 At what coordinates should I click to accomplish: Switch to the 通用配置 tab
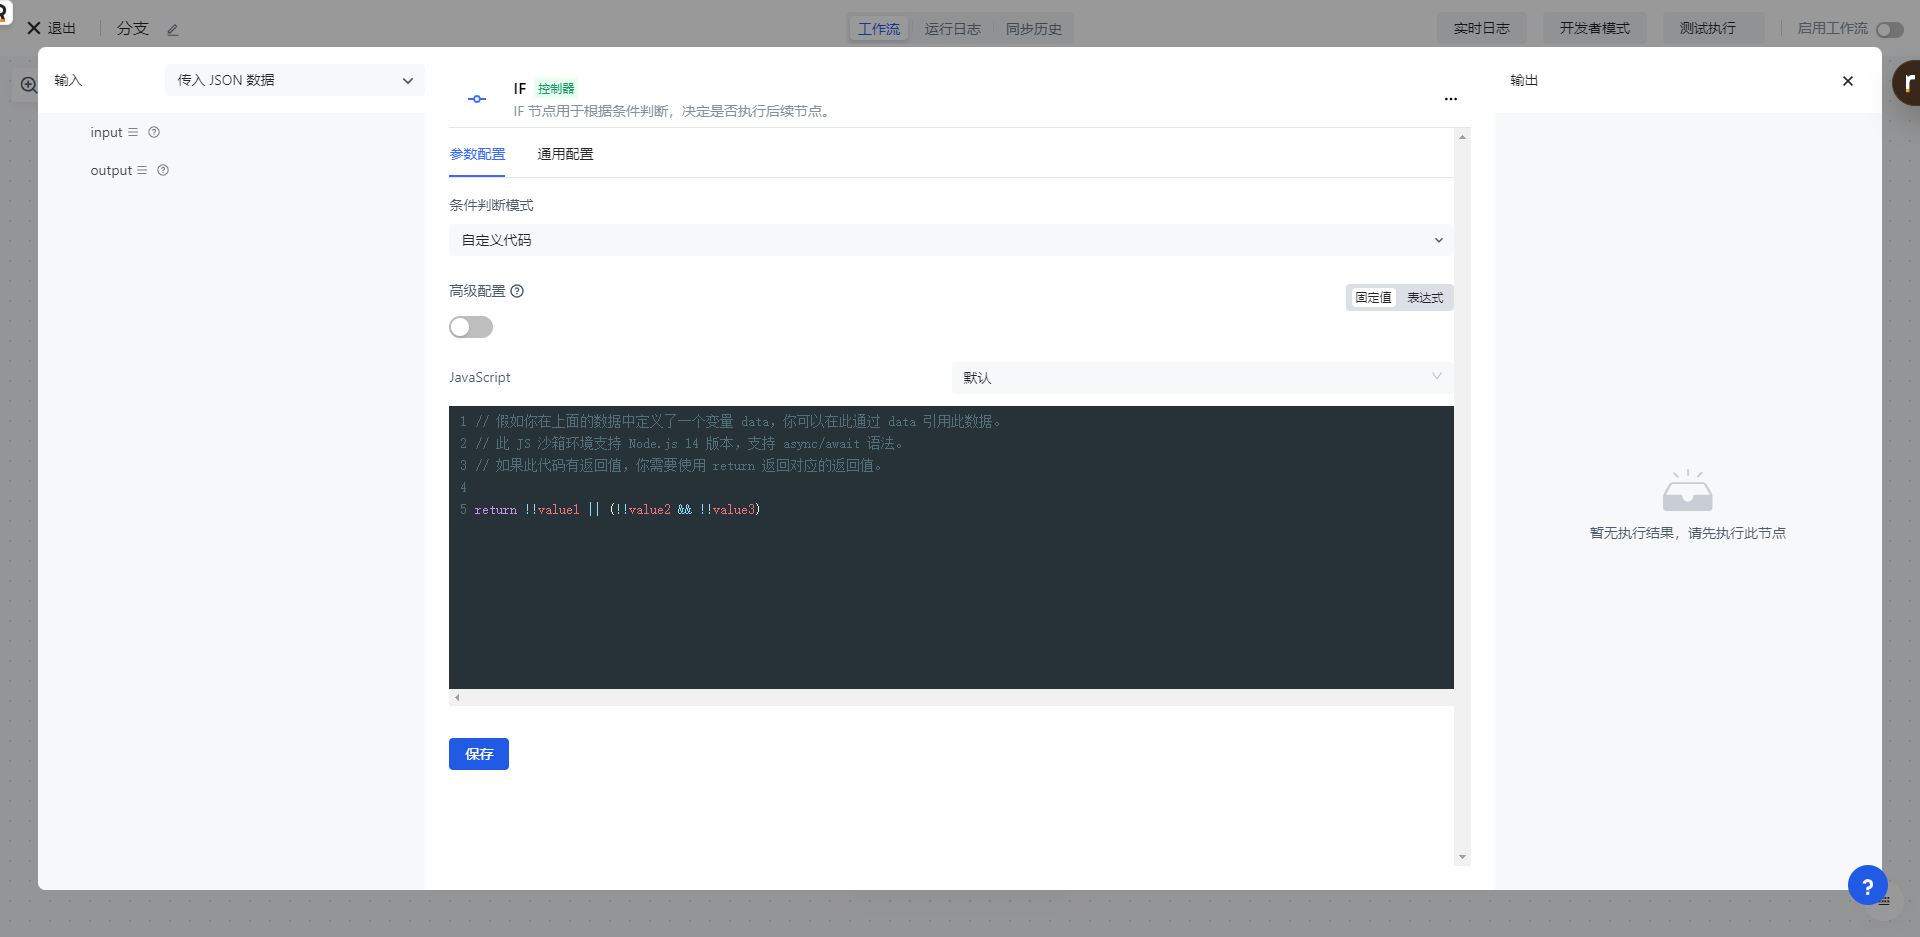pos(565,154)
